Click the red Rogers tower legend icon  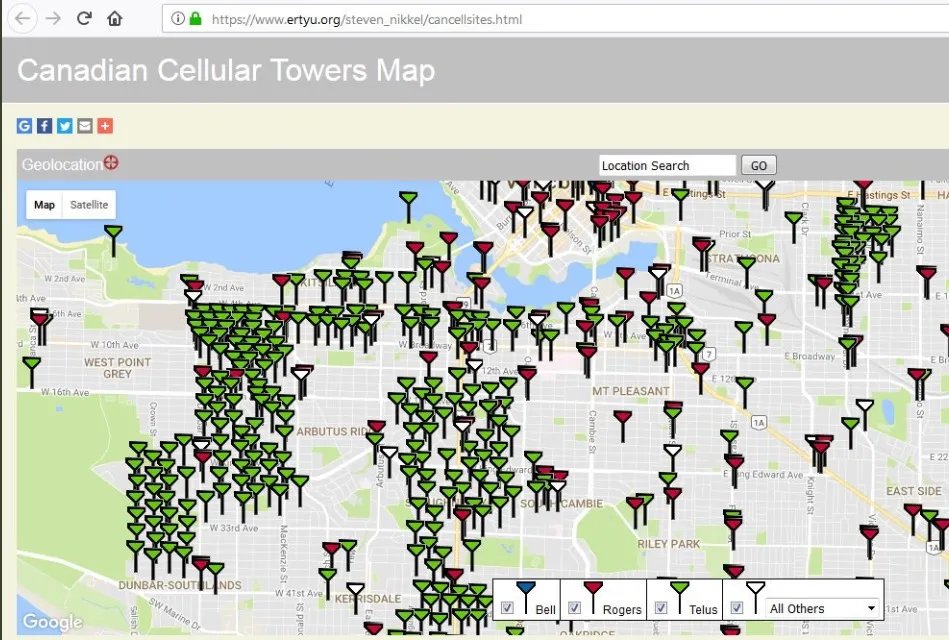pyautogui.click(x=593, y=596)
